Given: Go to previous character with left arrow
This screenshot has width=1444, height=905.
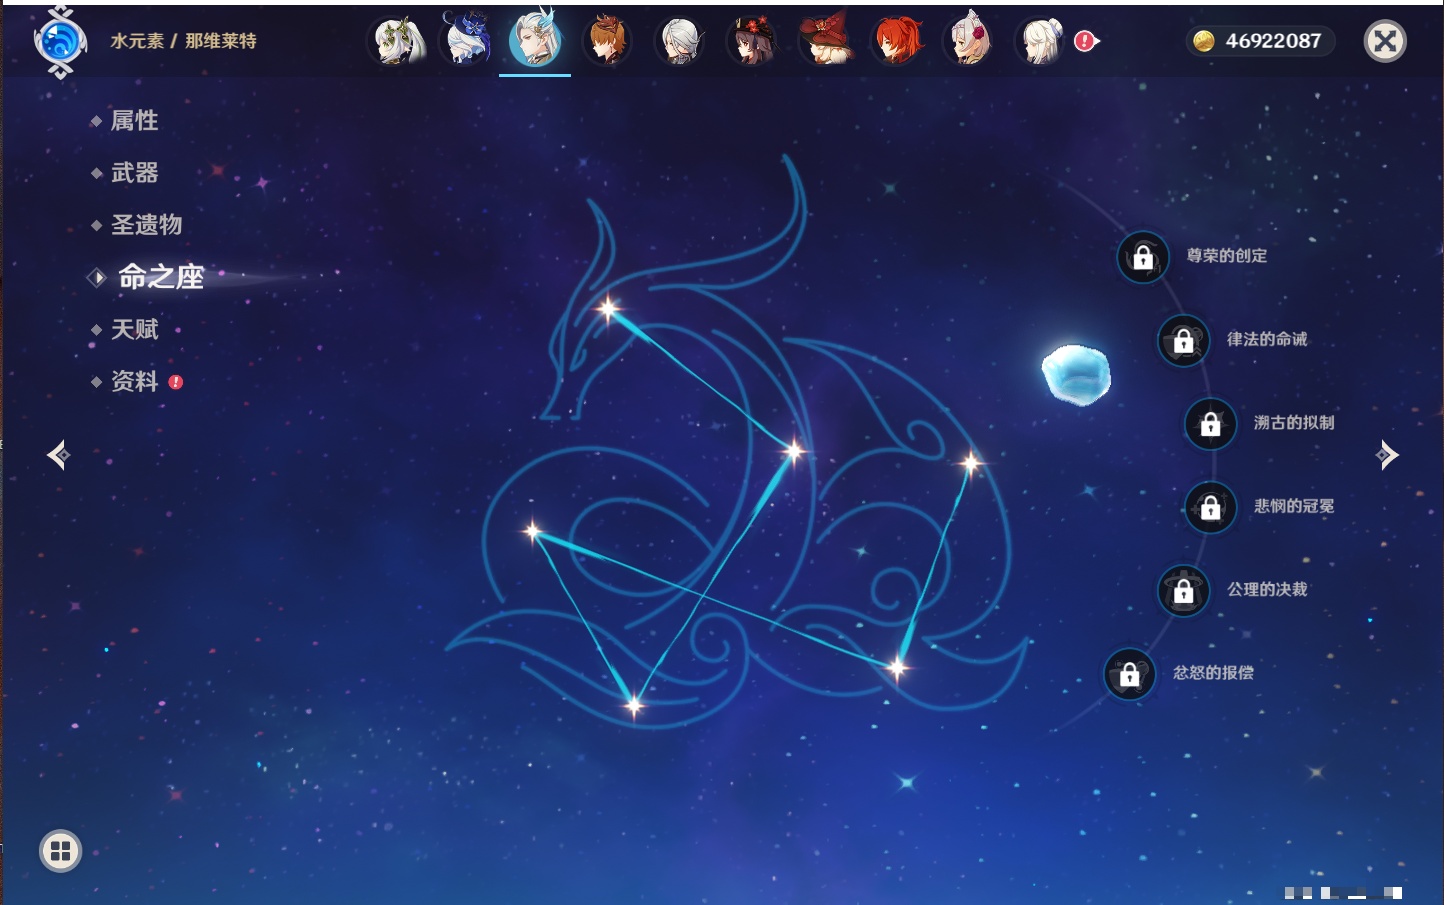Looking at the screenshot, I should [58, 455].
